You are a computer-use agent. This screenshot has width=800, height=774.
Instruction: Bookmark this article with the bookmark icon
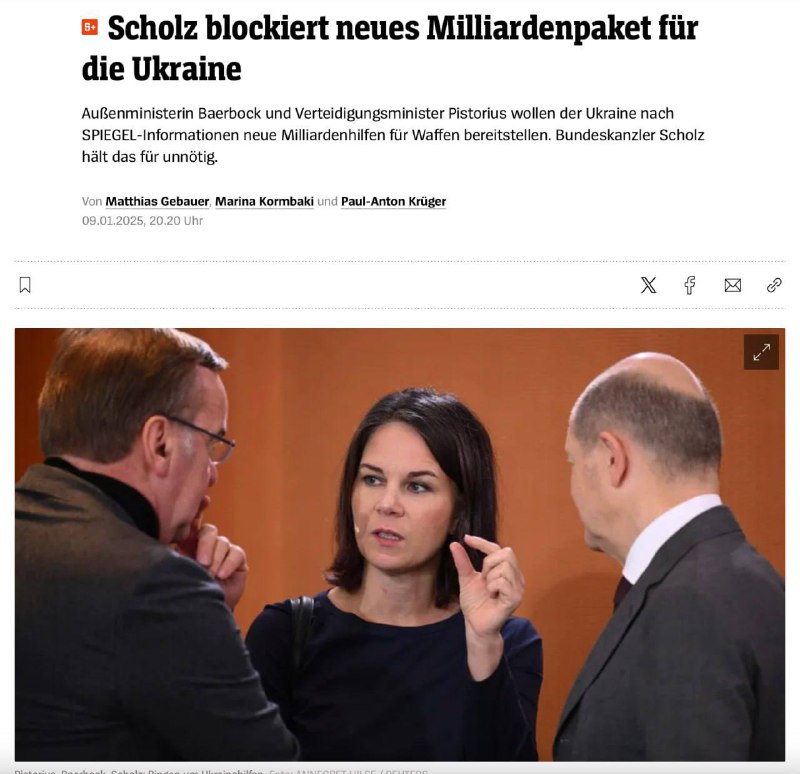tap(25, 285)
